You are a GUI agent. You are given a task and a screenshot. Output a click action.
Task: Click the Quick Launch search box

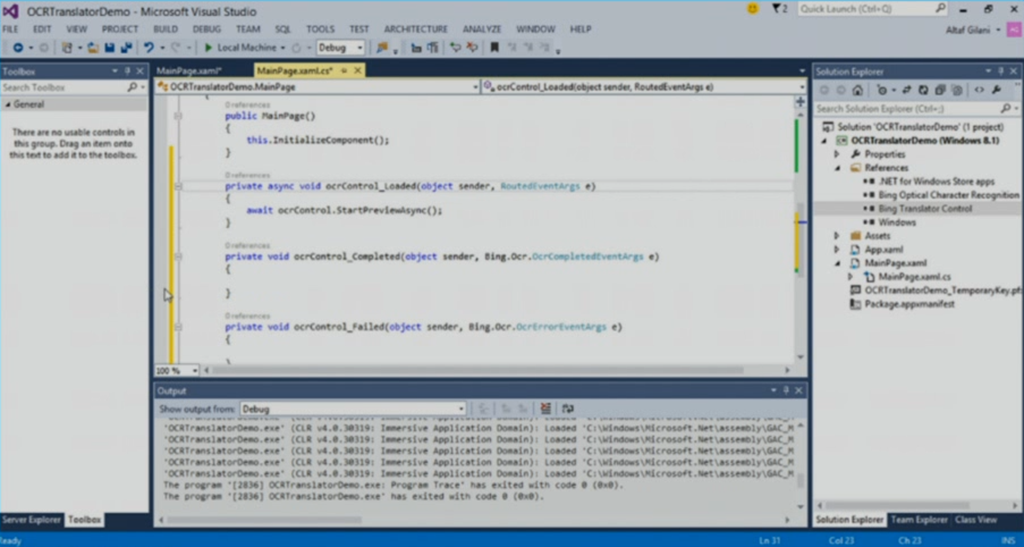(x=873, y=8)
